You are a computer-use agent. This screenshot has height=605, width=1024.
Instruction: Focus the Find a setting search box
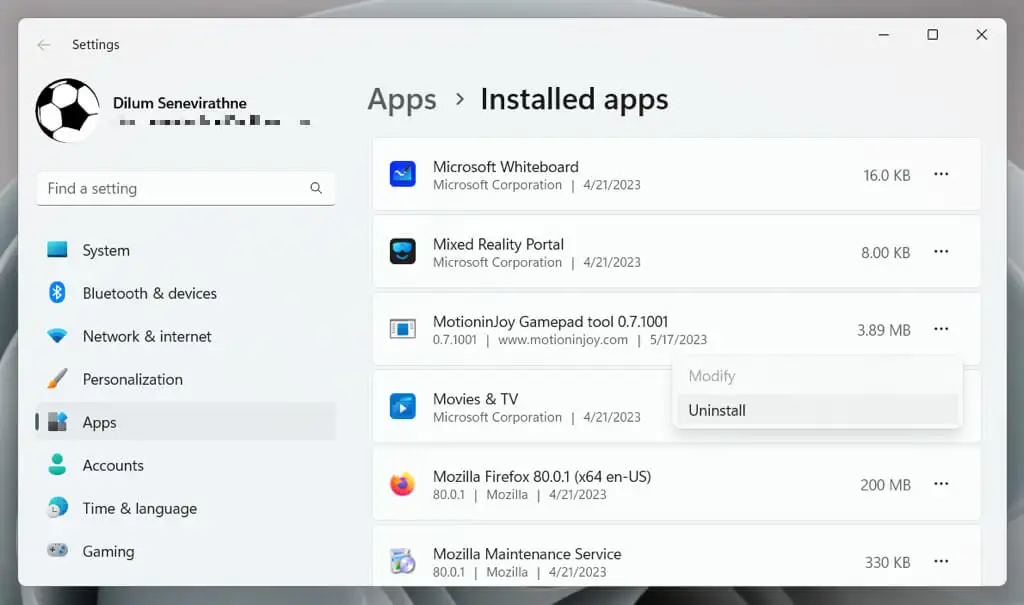(175, 188)
